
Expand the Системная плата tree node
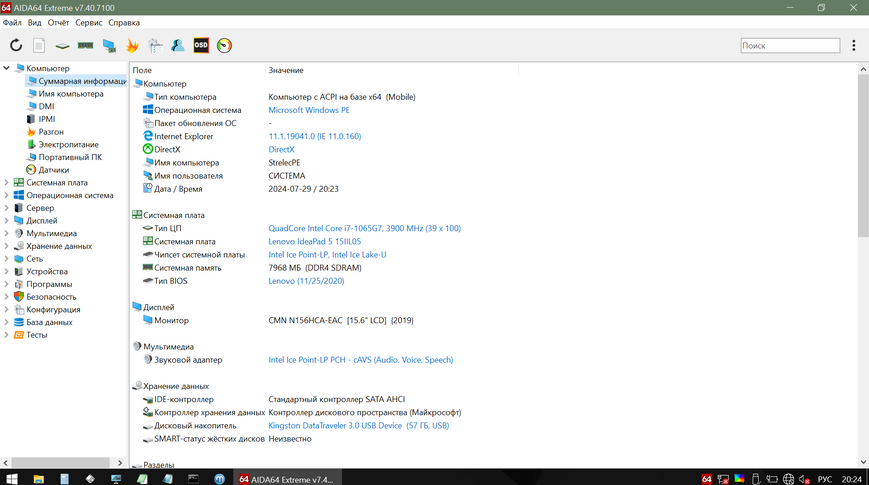(x=7, y=182)
